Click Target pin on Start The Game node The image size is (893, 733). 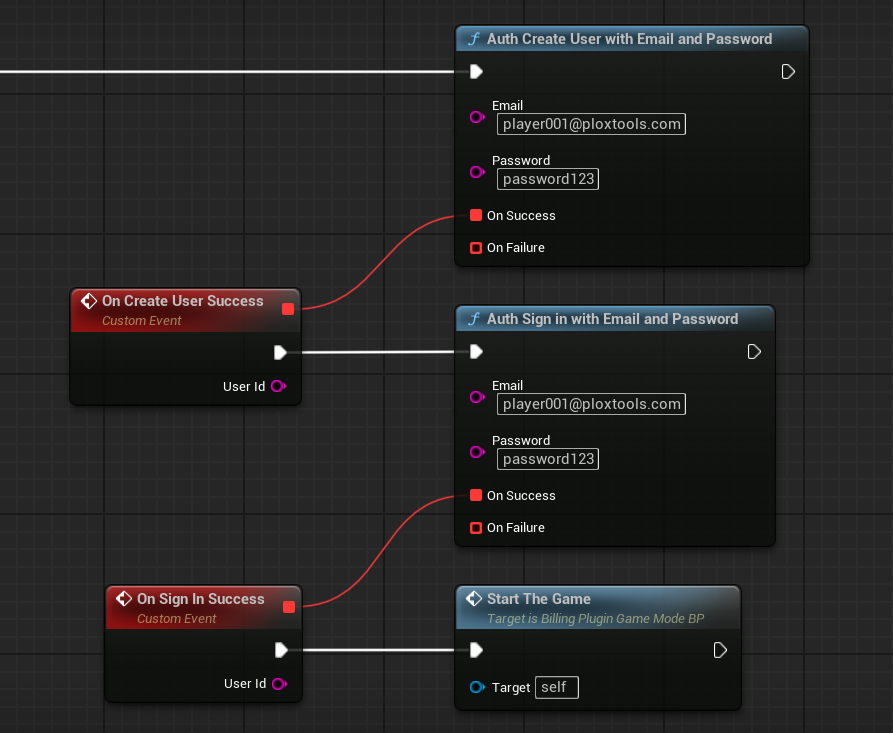pos(477,687)
